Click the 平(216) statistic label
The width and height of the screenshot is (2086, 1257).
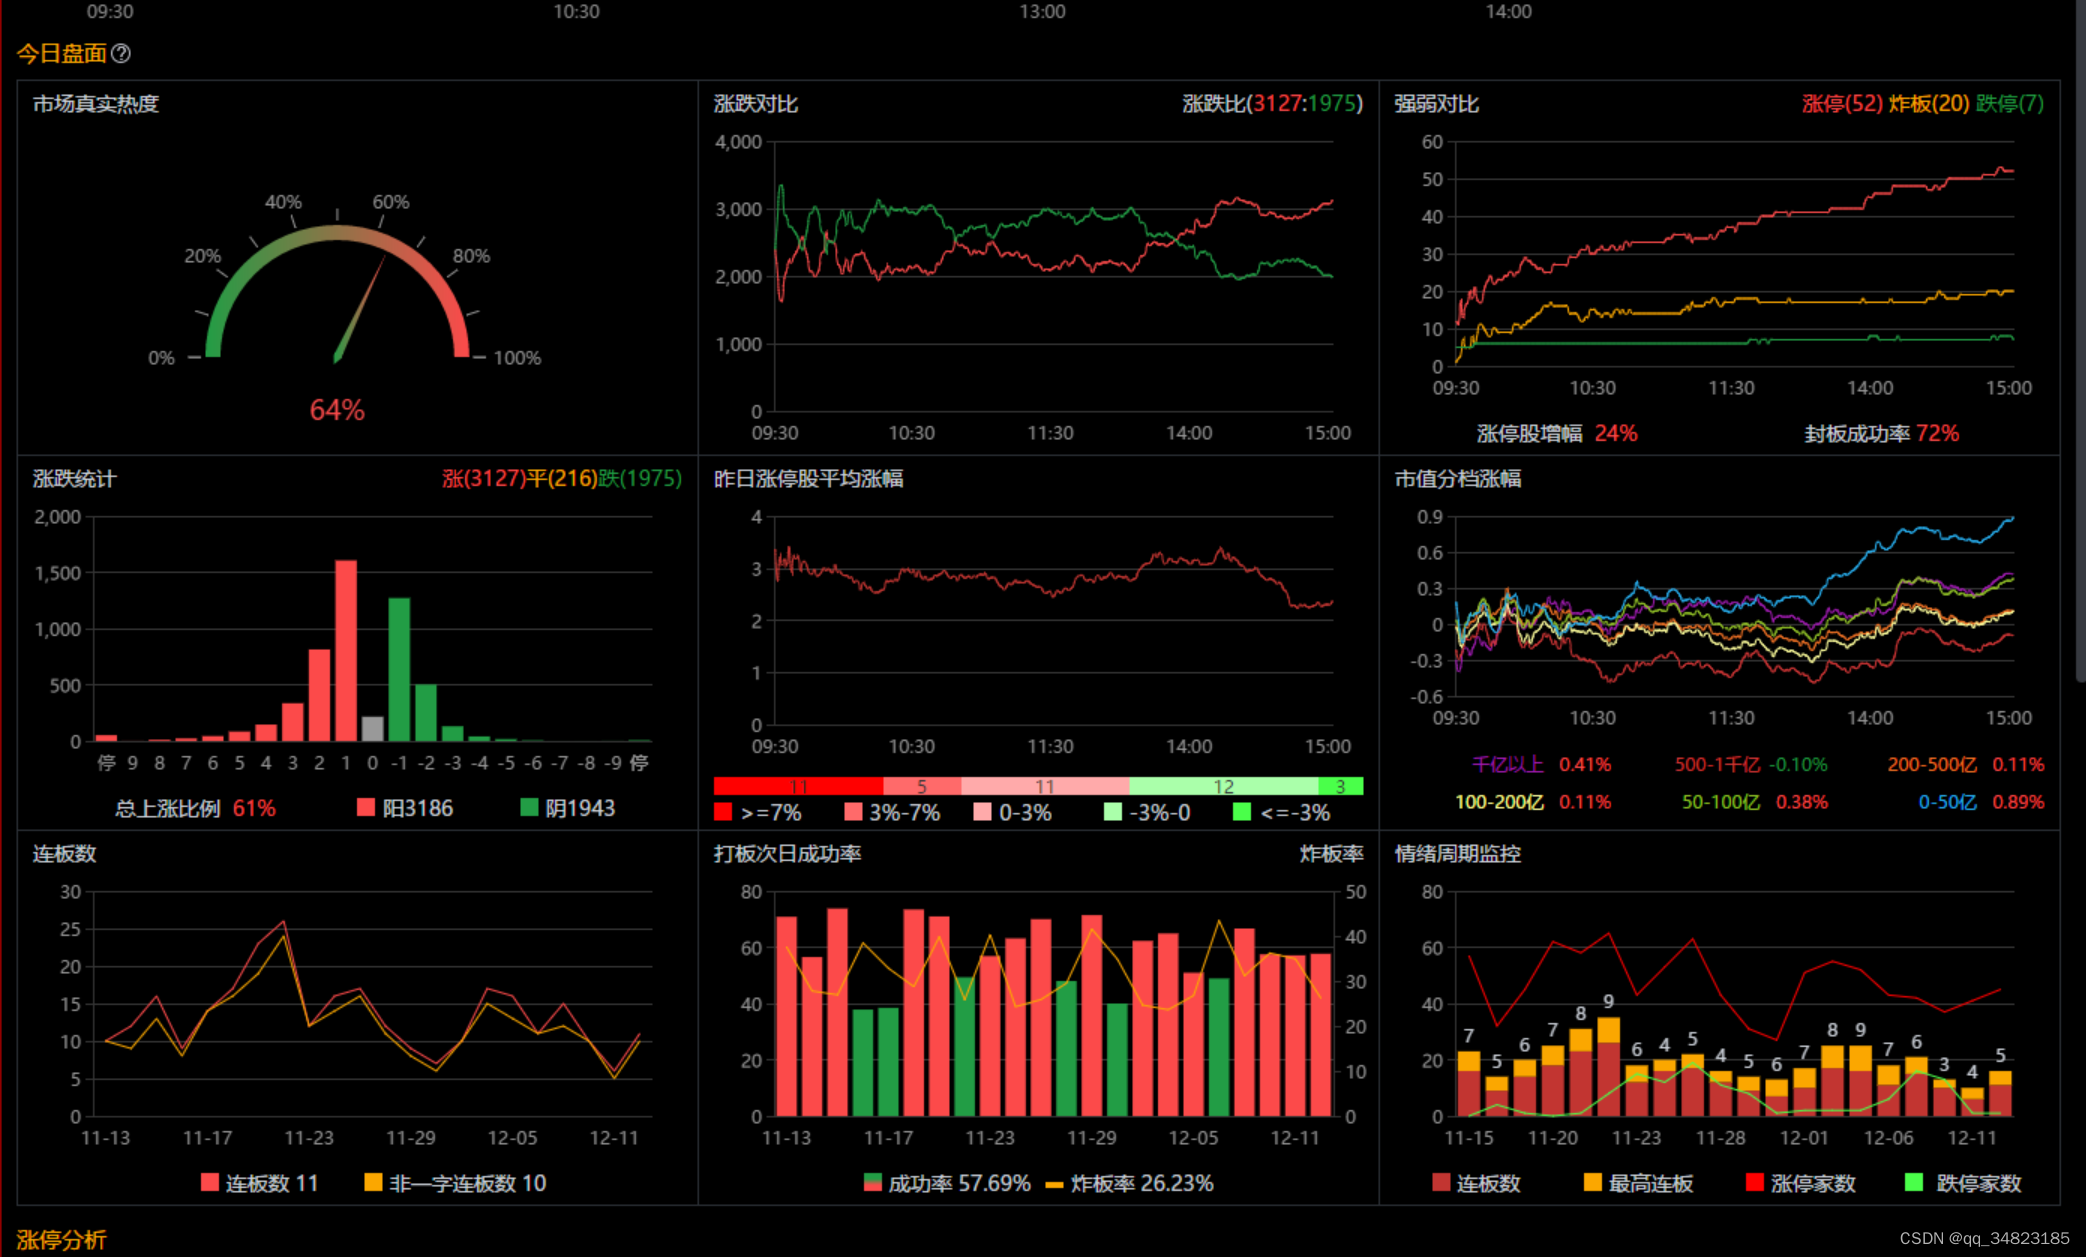click(562, 479)
